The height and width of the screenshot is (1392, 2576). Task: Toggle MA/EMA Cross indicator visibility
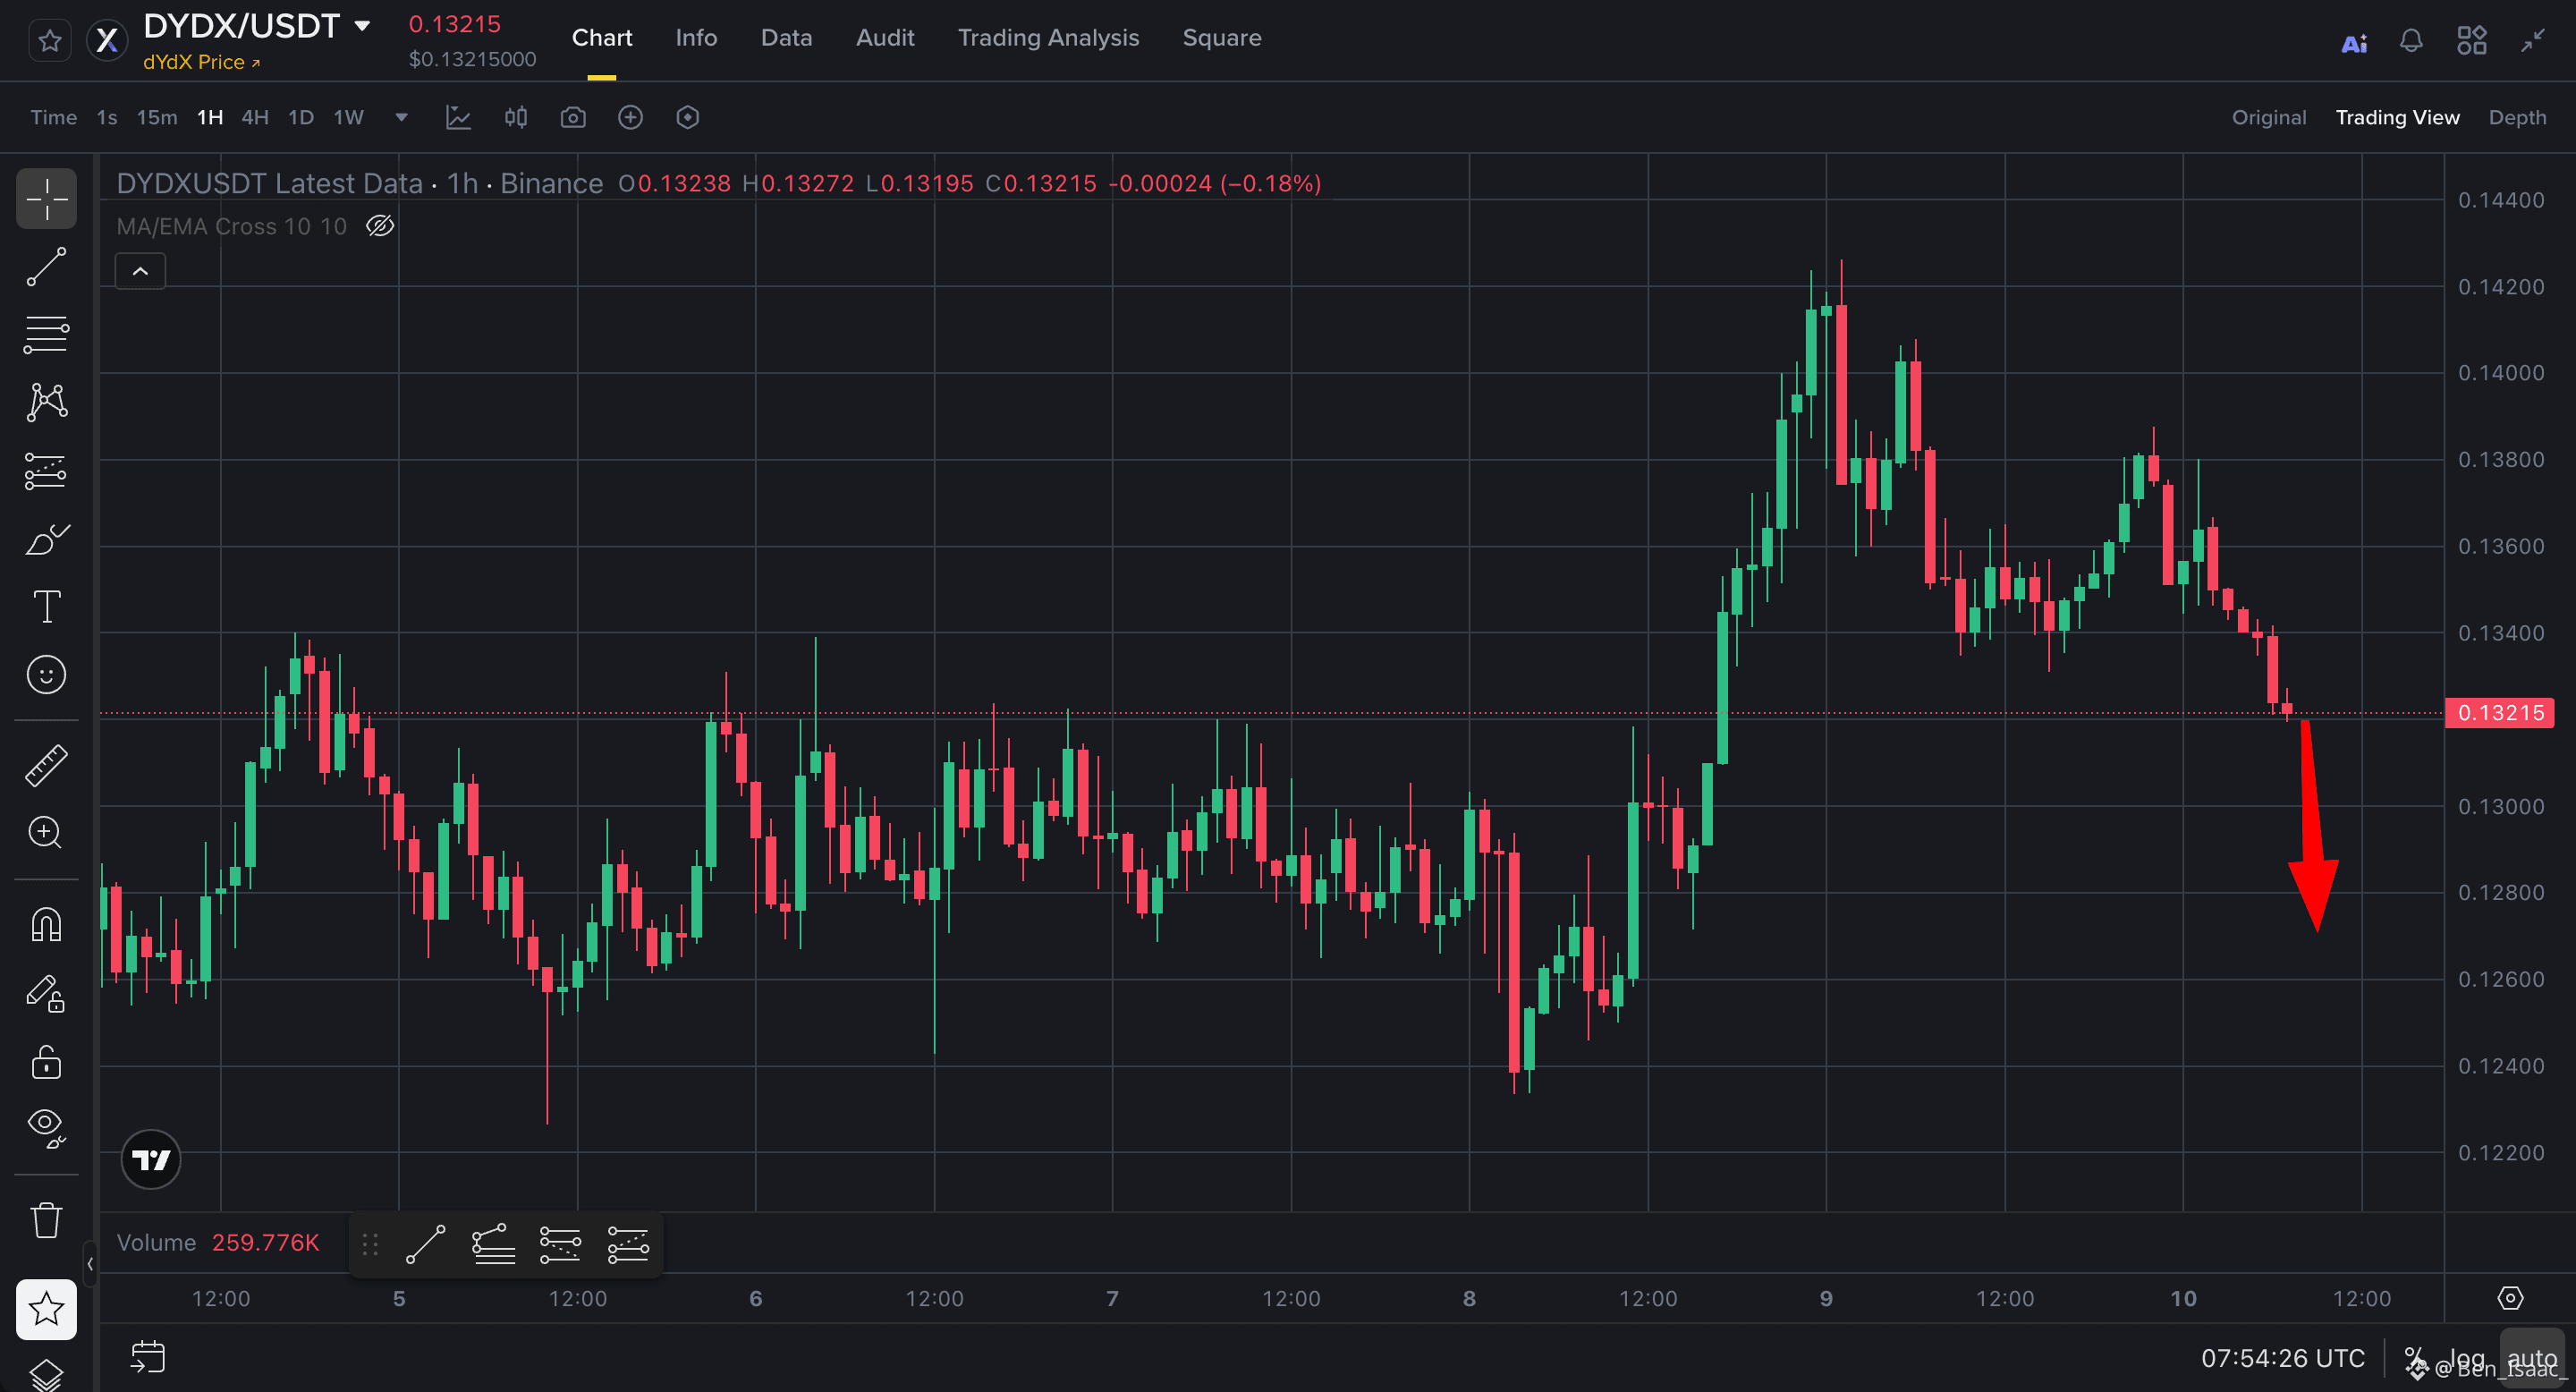pyautogui.click(x=379, y=226)
